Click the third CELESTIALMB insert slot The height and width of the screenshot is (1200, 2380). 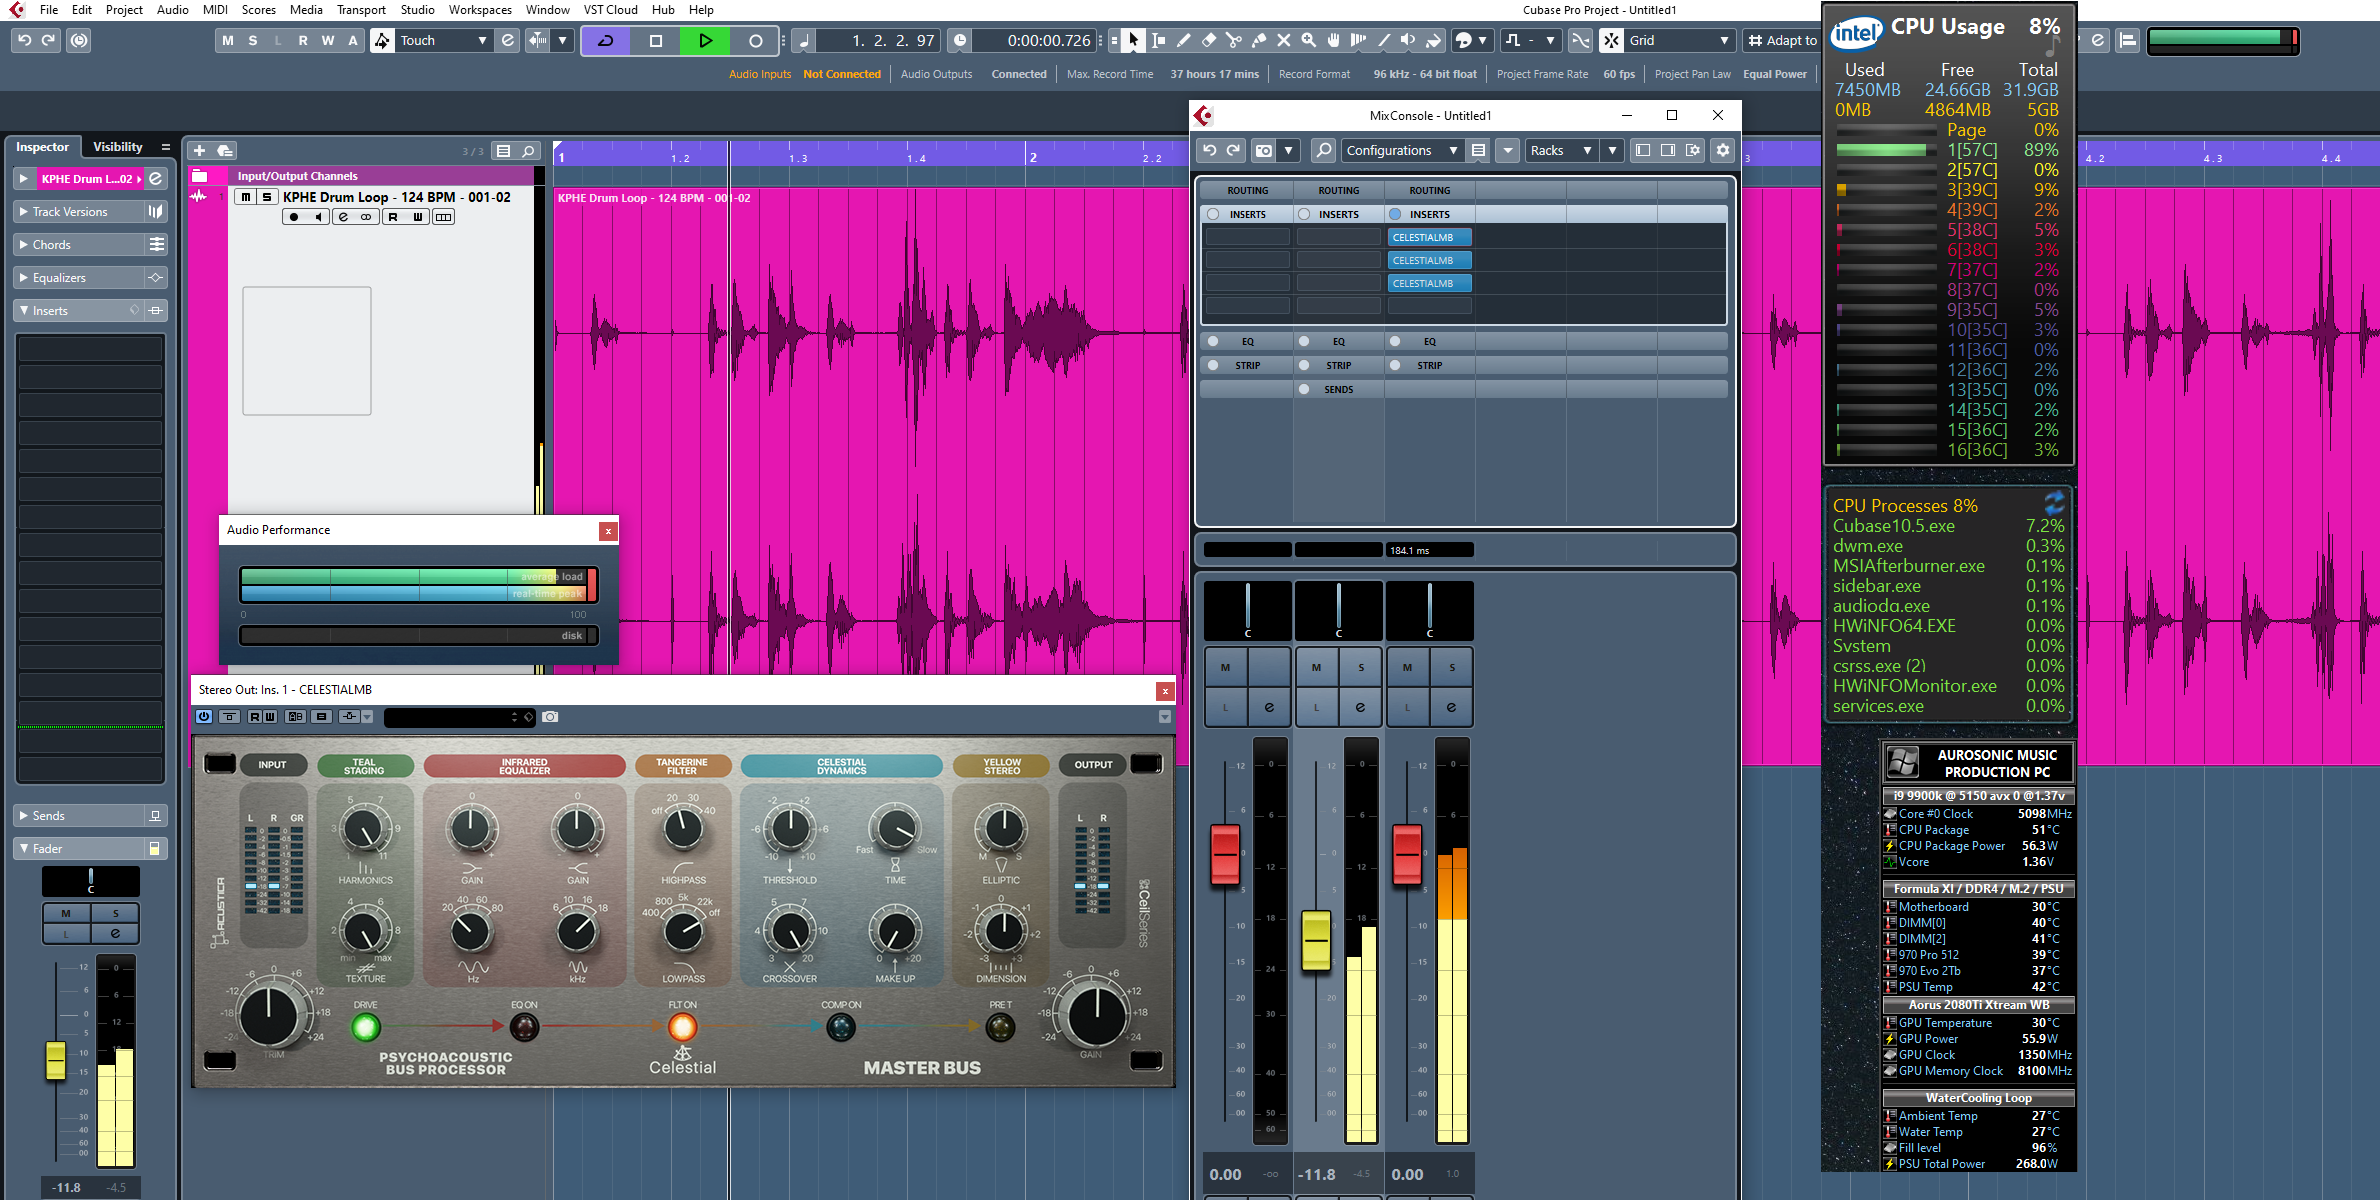coord(1429,283)
